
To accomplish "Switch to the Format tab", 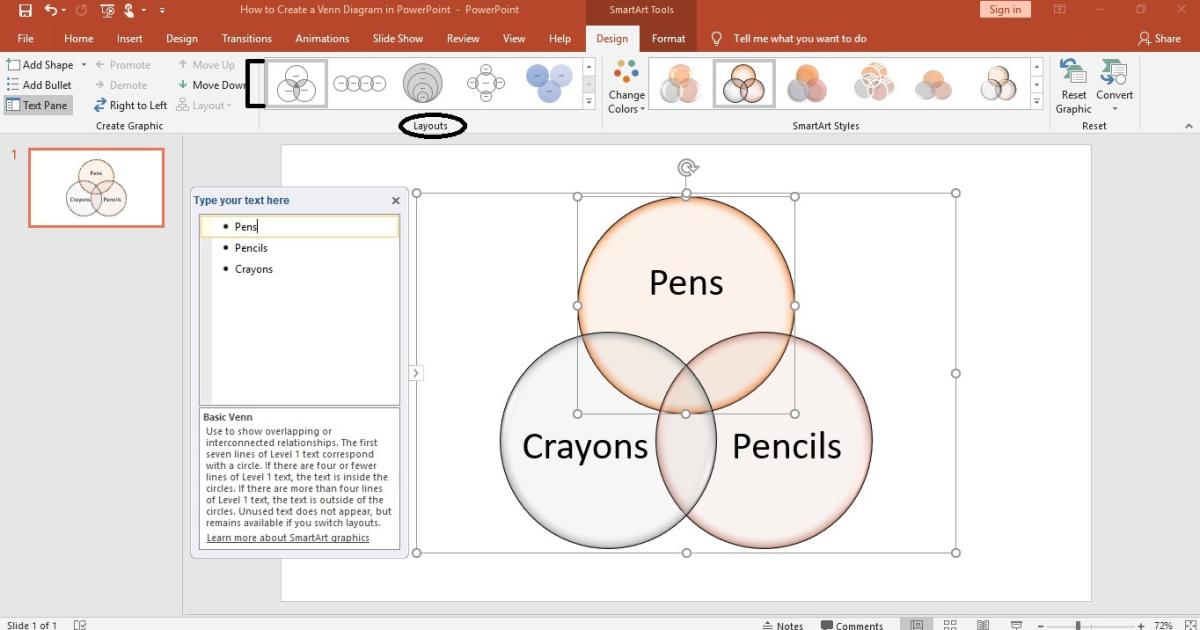I will [x=668, y=38].
